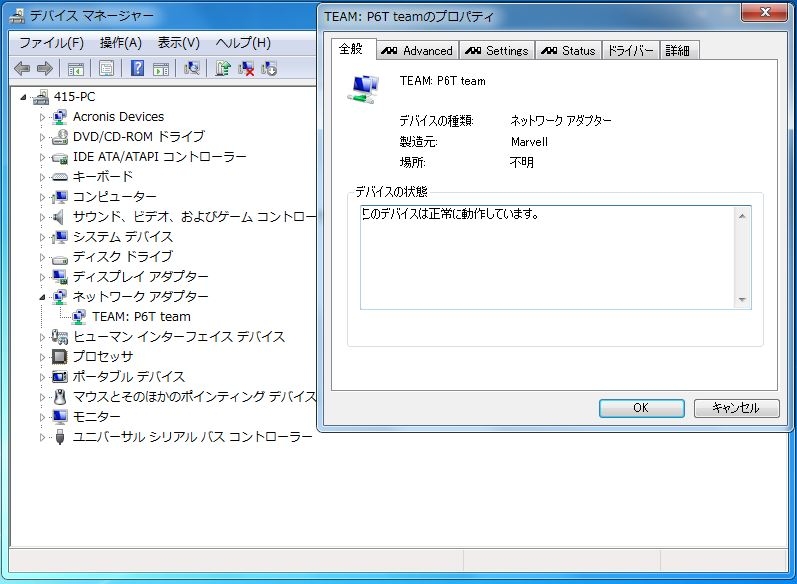Open the ファイル(F) menu
The width and height of the screenshot is (797, 584).
click(x=51, y=43)
